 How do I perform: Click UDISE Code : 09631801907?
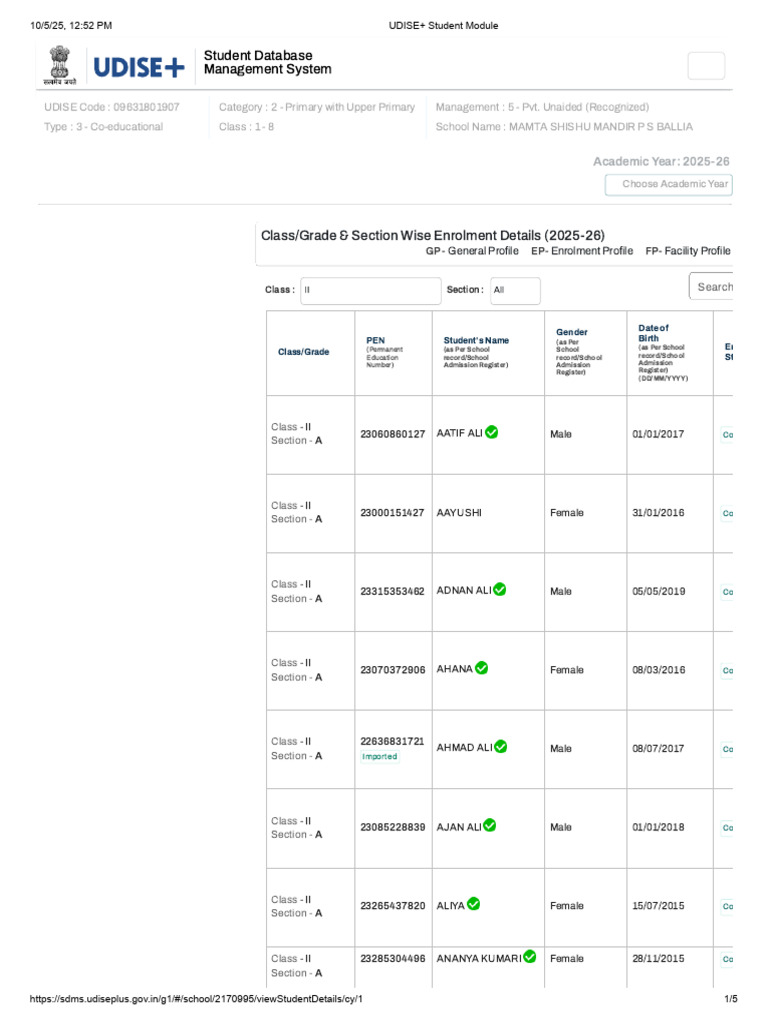pyautogui.click(x=112, y=107)
